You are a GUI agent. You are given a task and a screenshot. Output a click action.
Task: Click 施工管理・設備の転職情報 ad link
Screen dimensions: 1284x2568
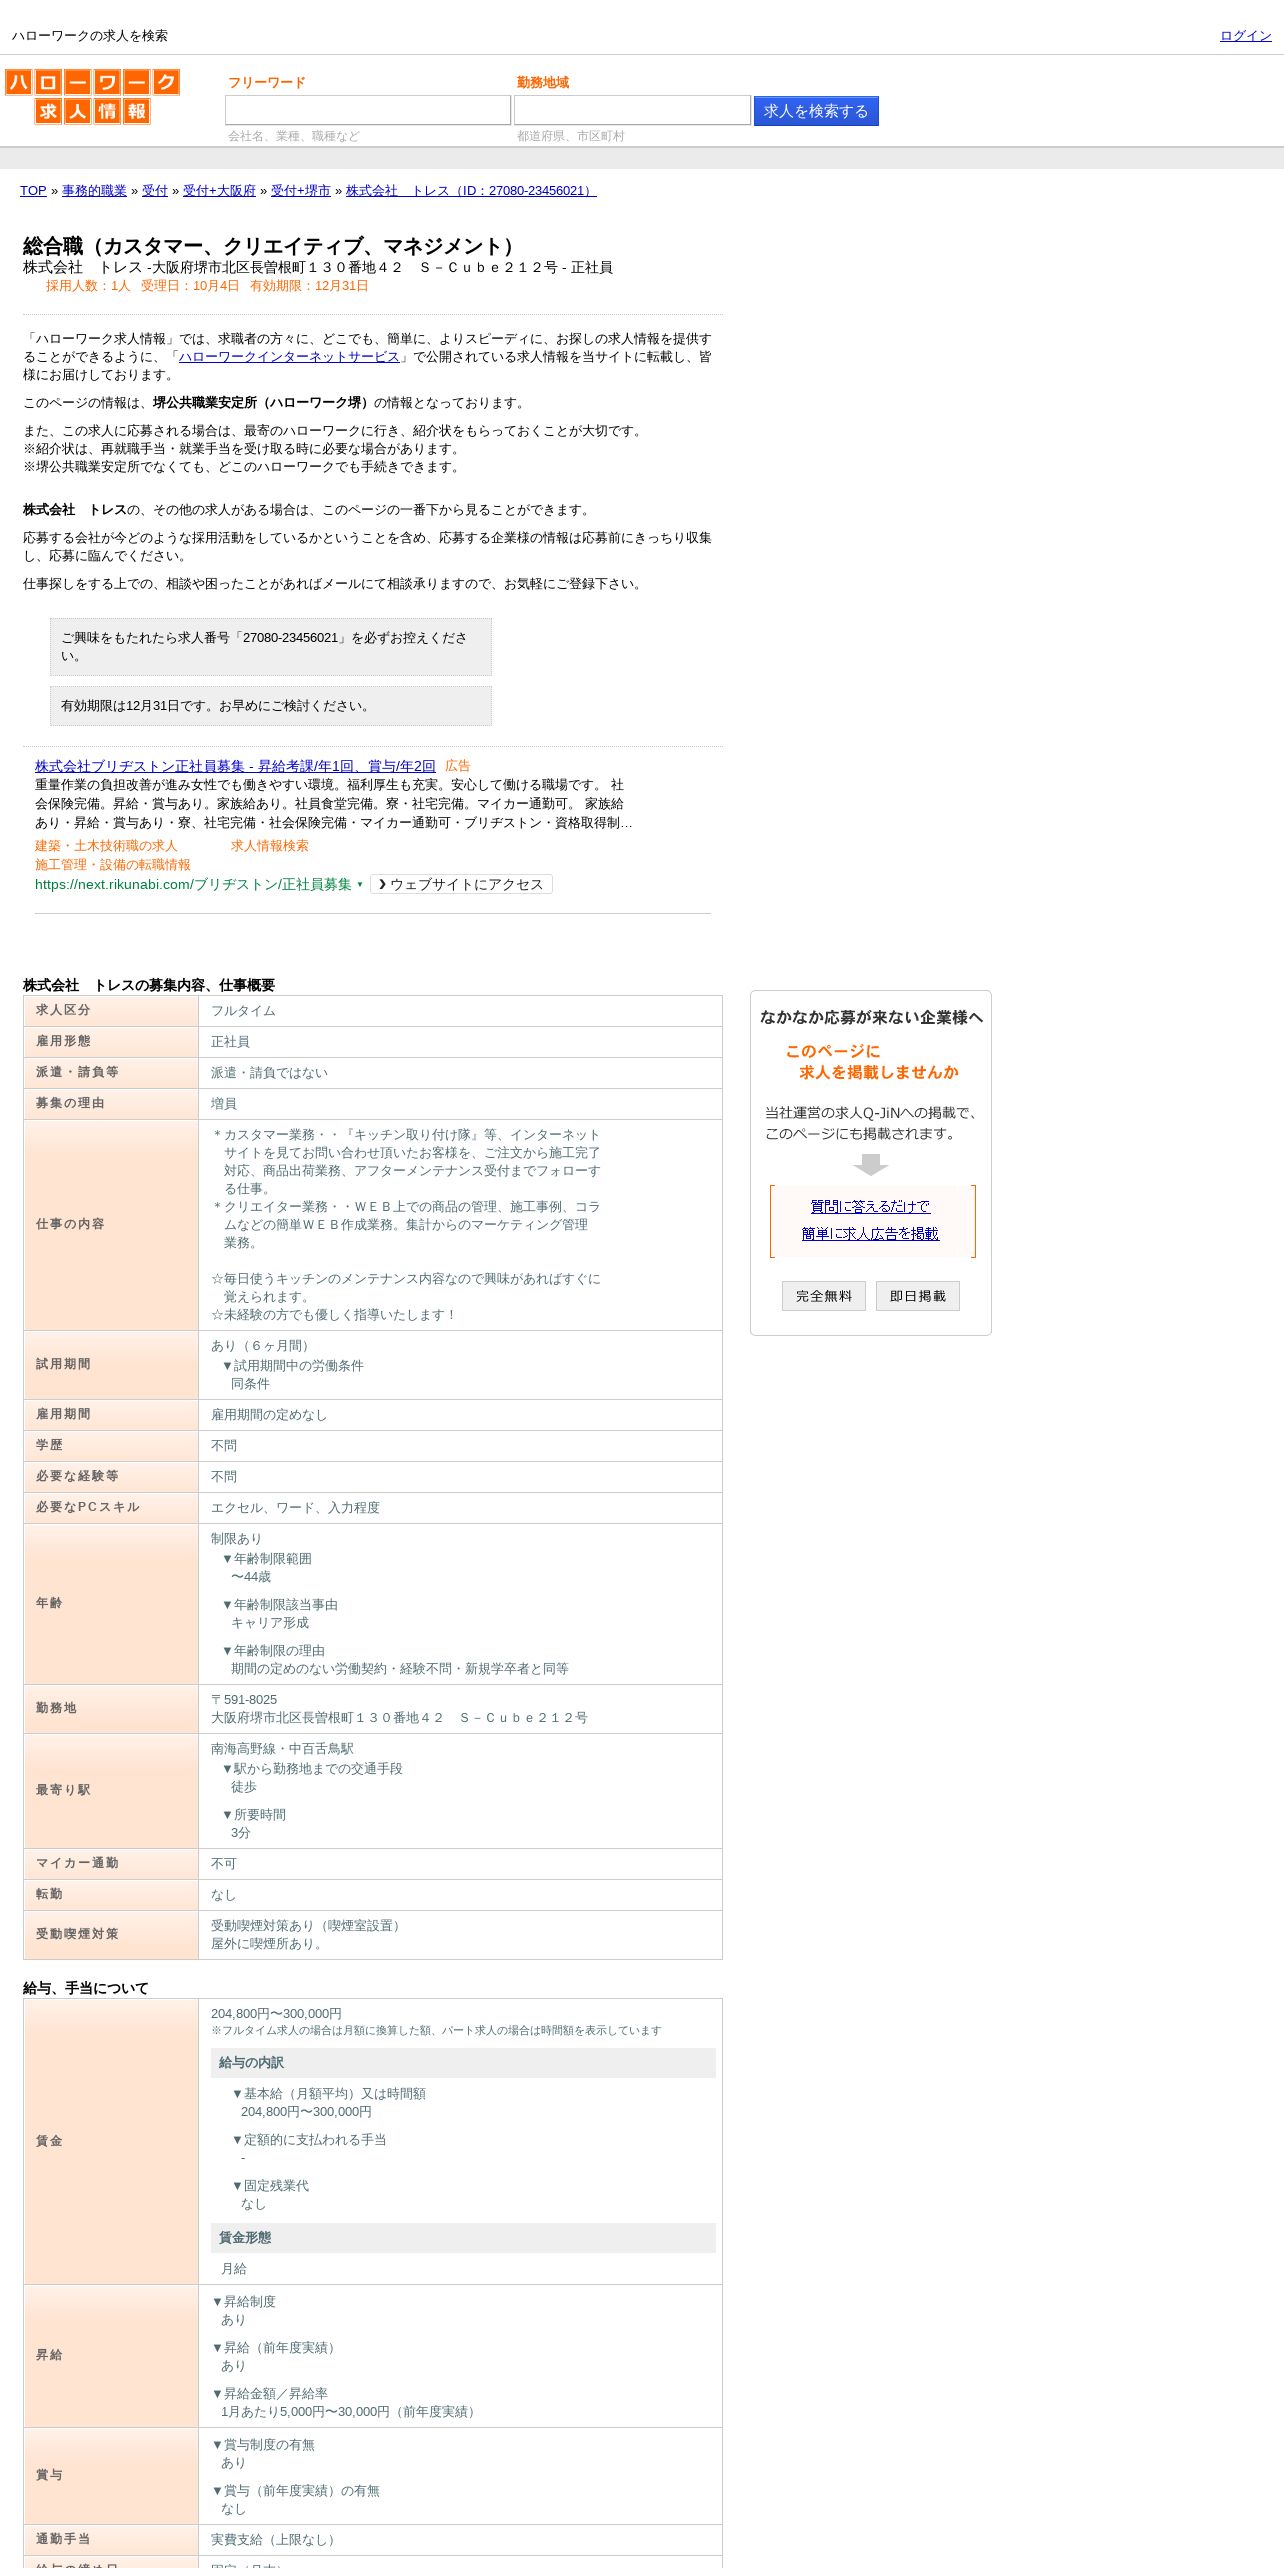113,865
